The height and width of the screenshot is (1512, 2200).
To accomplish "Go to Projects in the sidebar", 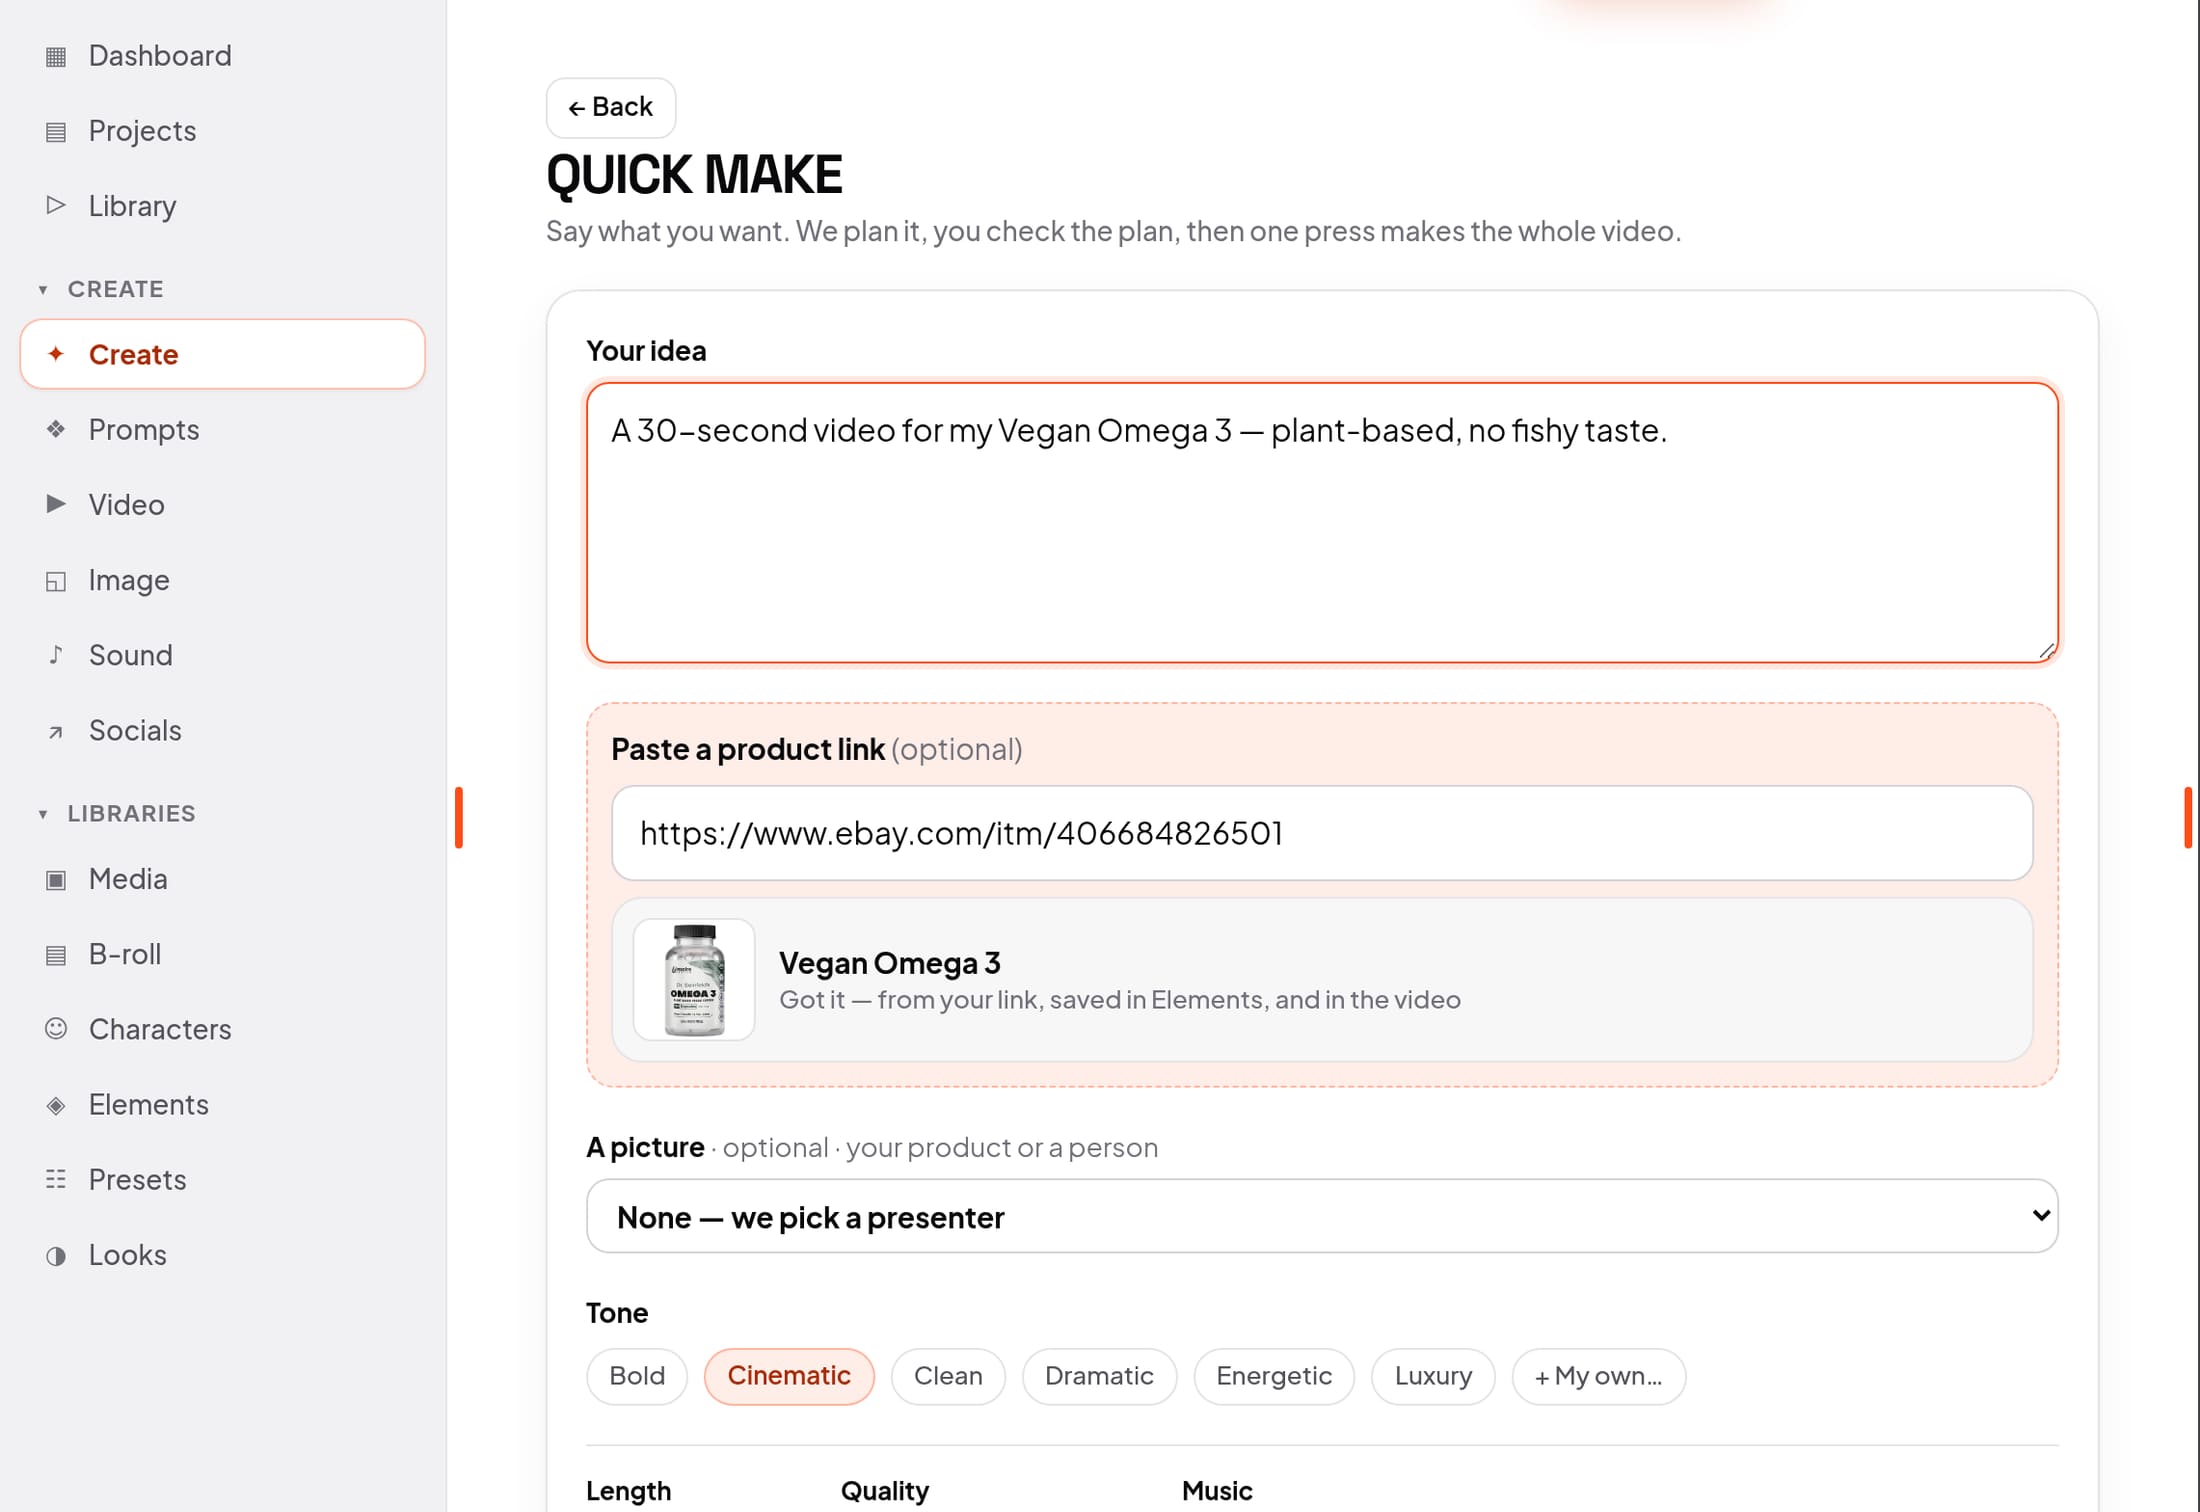I will (x=222, y=131).
